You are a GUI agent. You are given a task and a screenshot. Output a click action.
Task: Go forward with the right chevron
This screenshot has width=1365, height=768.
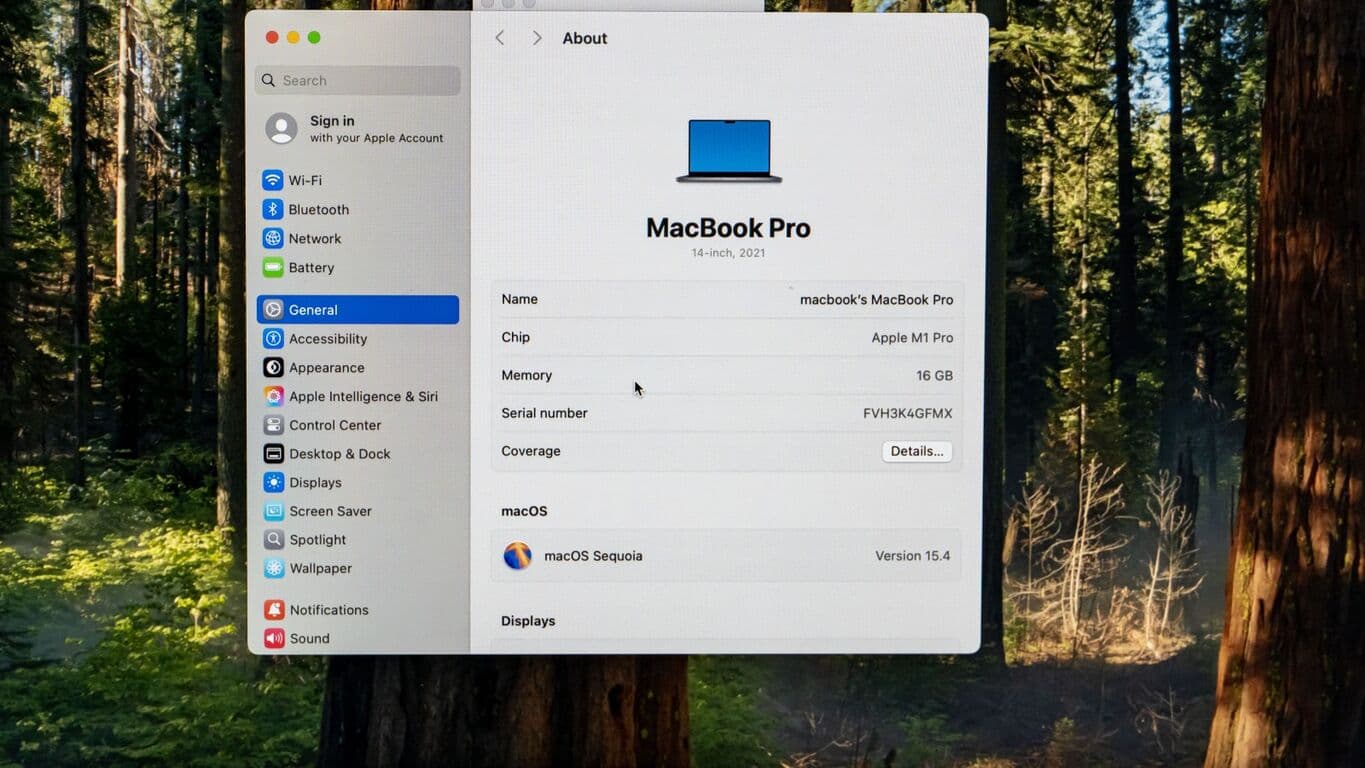pos(537,38)
